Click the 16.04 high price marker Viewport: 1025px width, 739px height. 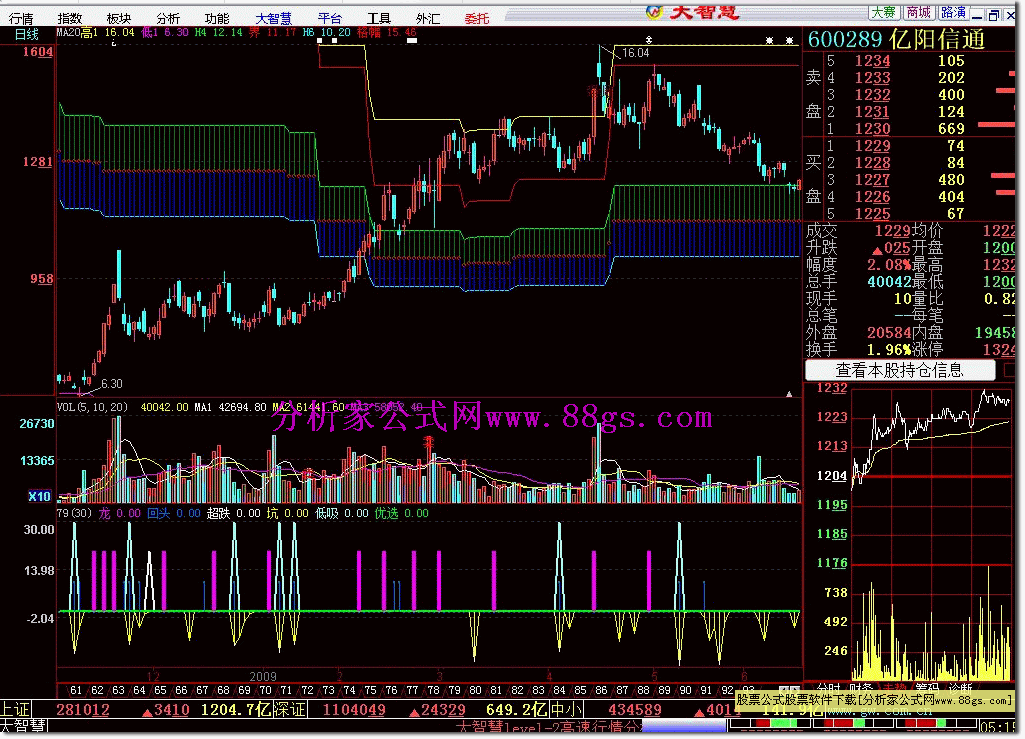(x=635, y=53)
